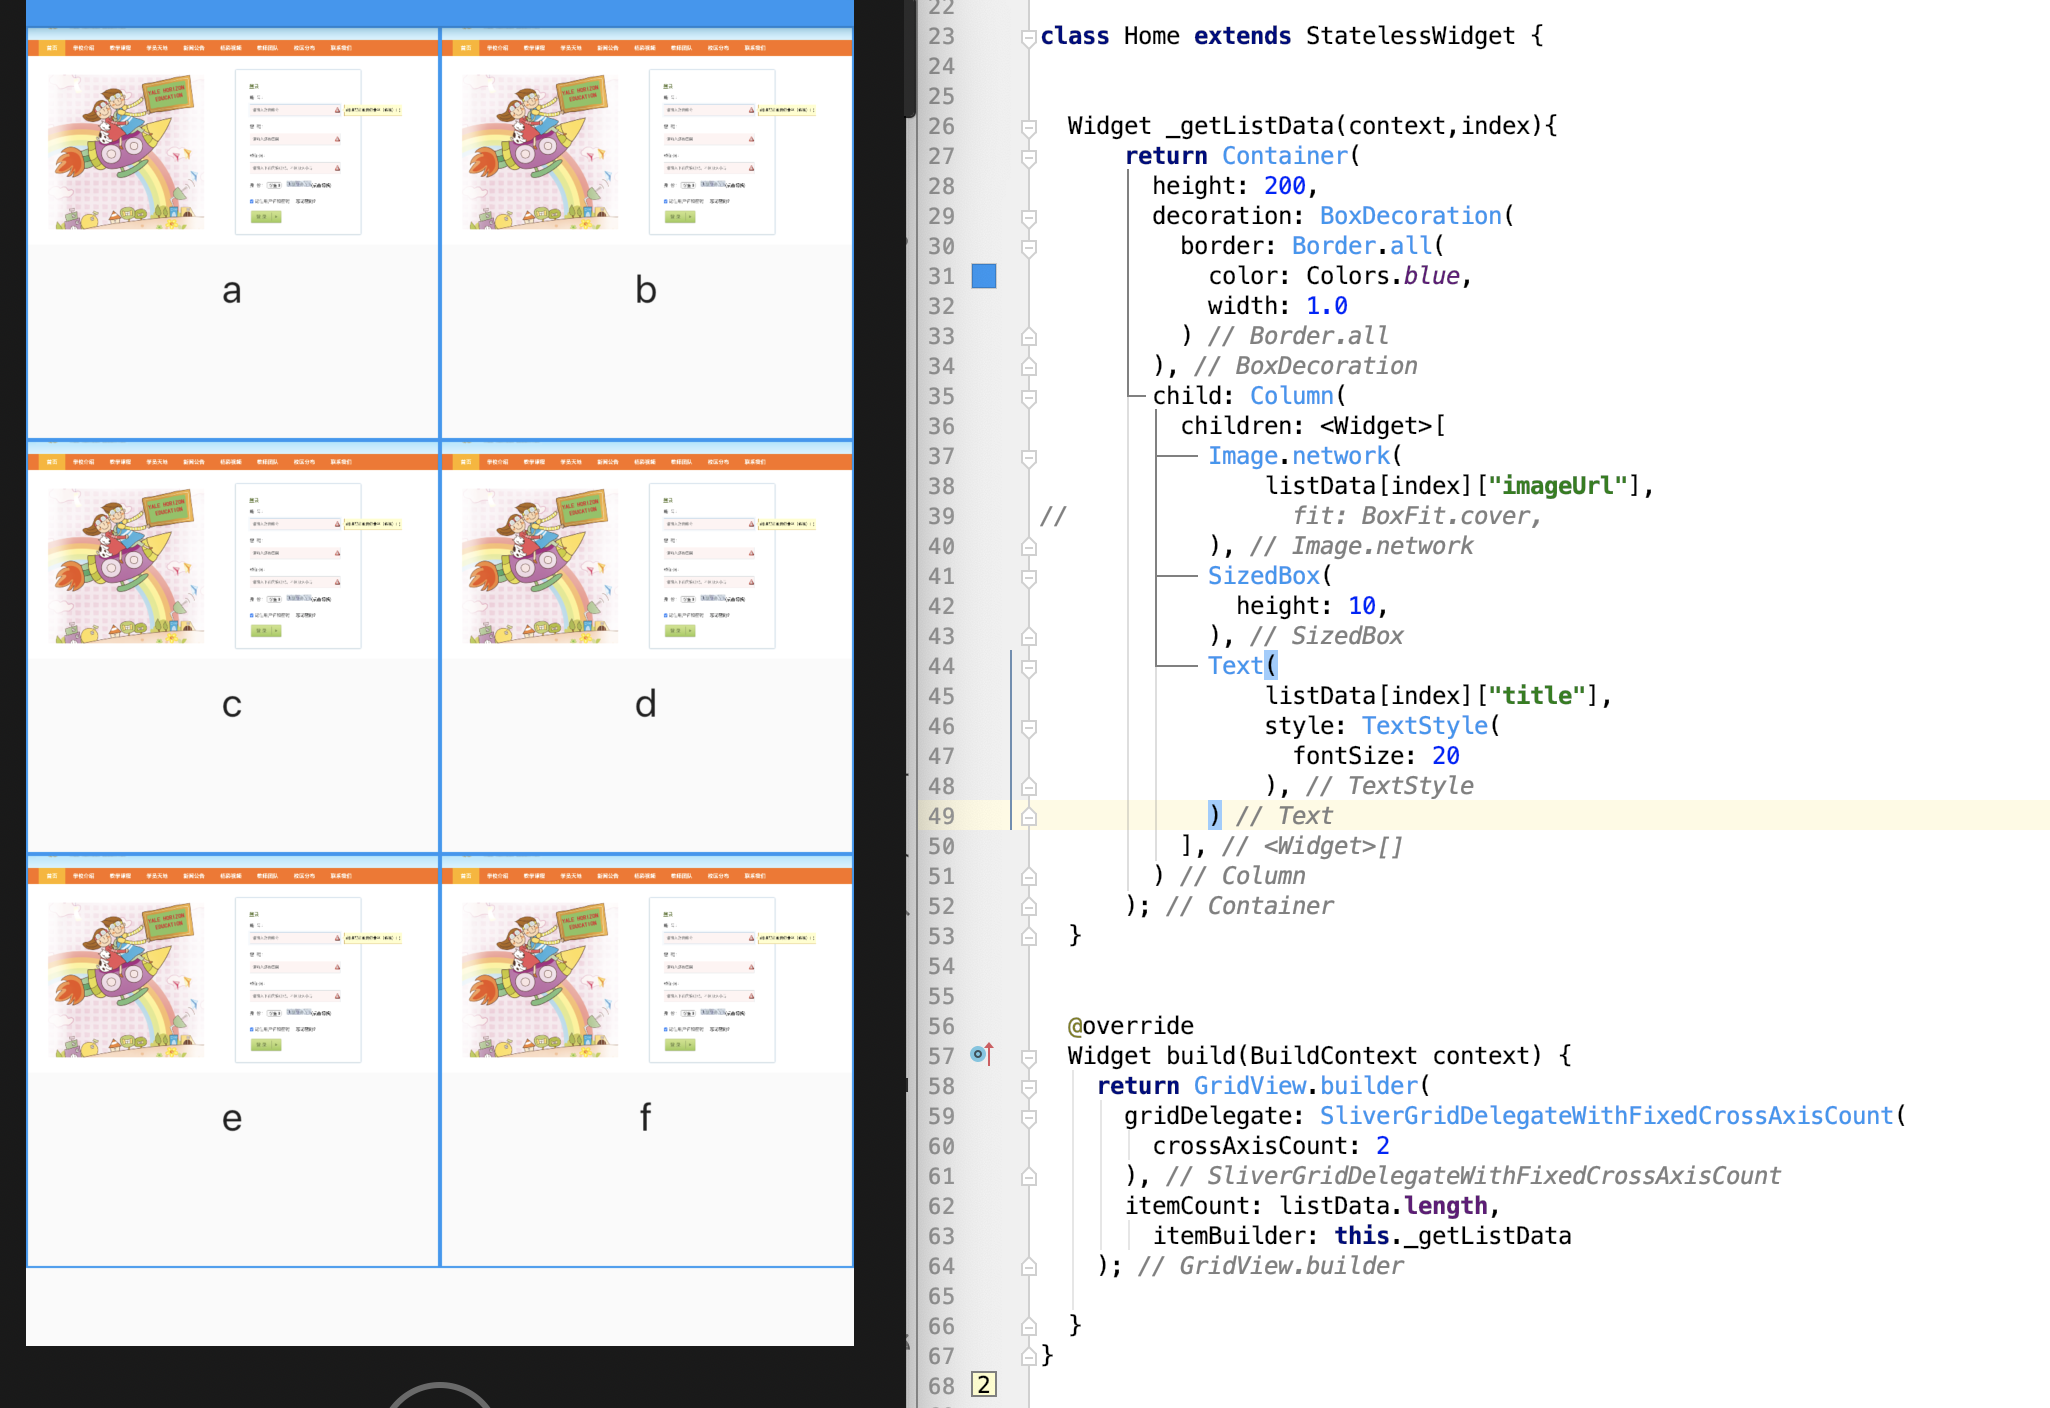Collapse the Column child block on line 35
The image size is (2050, 1408).
pos(1028,397)
